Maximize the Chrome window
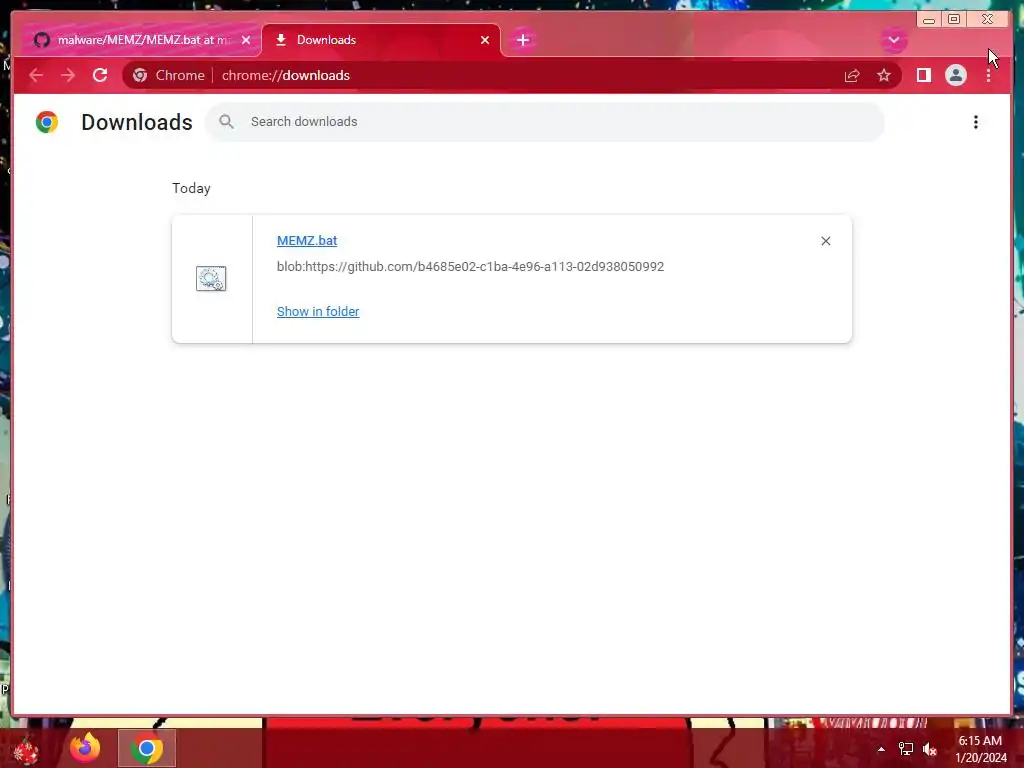The image size is (1024, 768). tap(954, 20)
